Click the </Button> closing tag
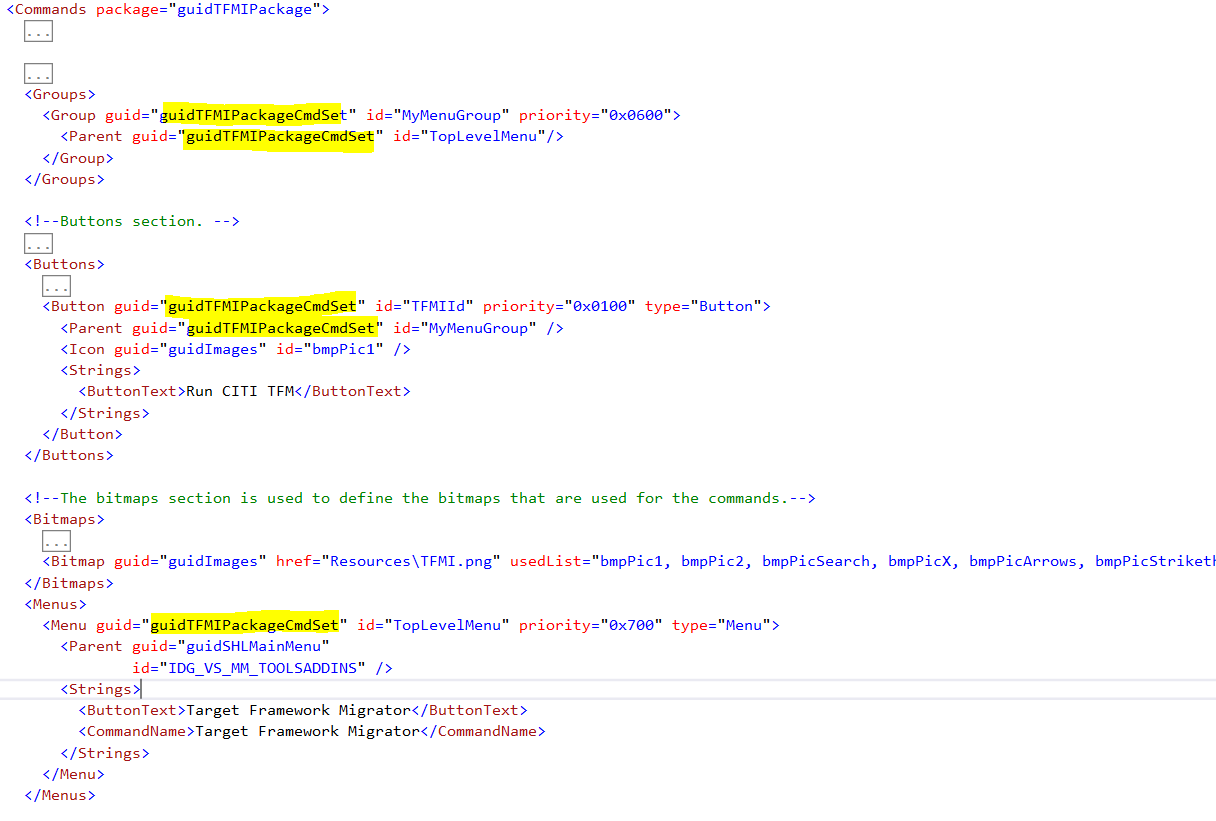1216x821 pixels. point(83,434)
